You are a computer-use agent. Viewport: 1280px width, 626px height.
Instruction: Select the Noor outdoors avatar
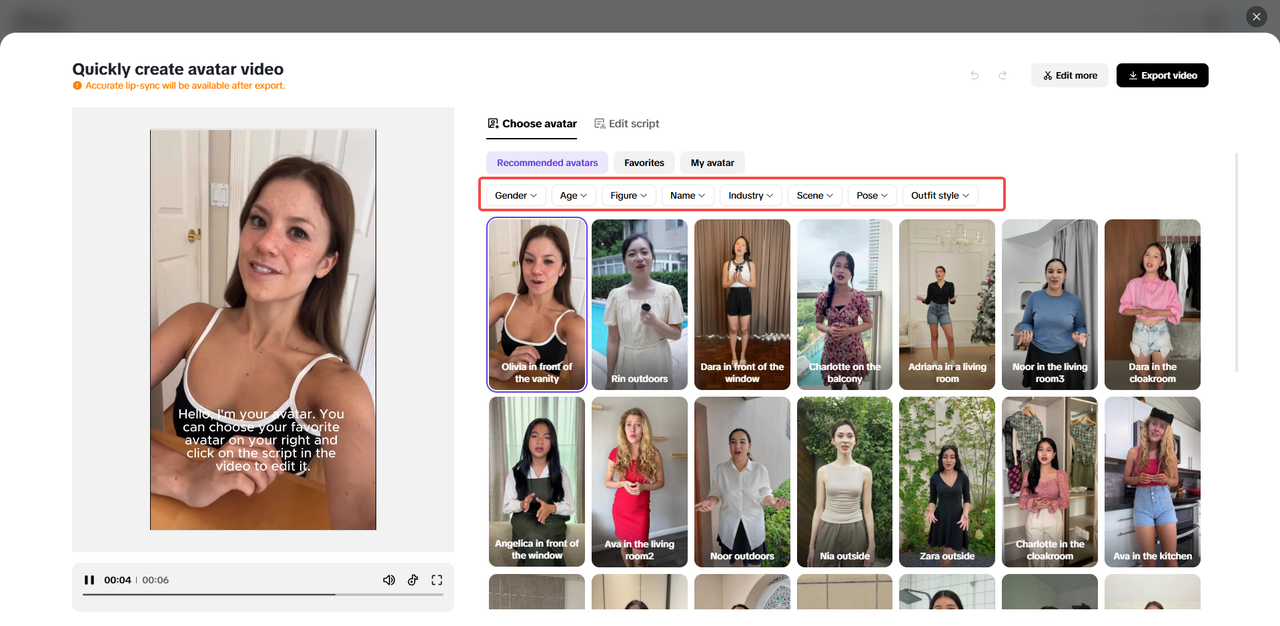[x=742, y=482]
